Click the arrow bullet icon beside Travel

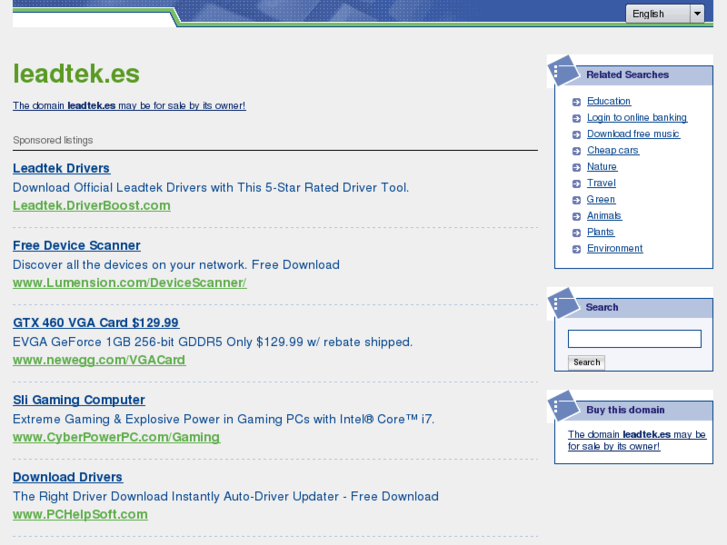point(576,184)
